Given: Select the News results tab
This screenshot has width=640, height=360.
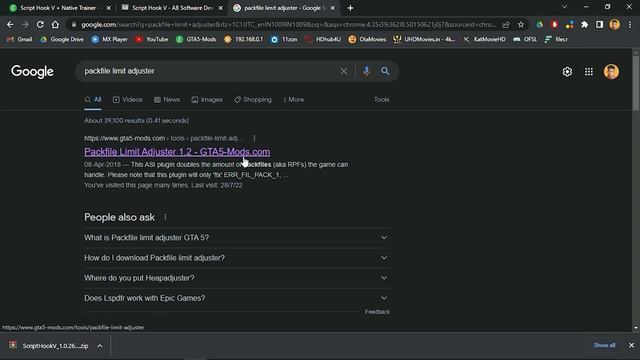Looking at the screenshot, I should click(x=167, y=100).
